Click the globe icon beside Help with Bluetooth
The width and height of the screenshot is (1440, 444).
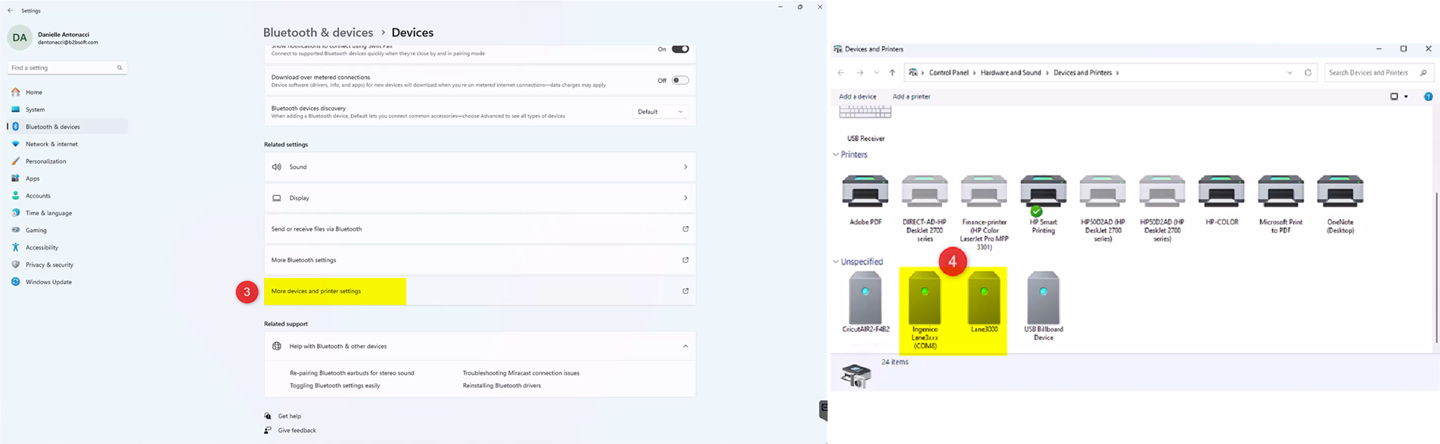point(277,346)
